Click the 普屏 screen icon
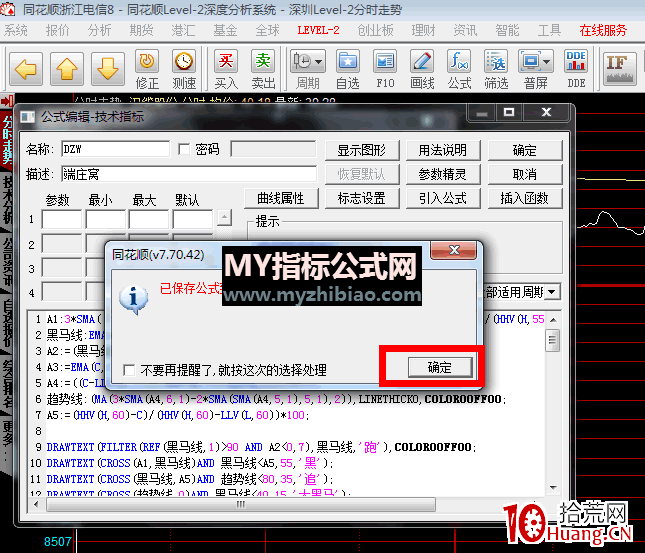 pyautogui.click(x=535, y=62)
